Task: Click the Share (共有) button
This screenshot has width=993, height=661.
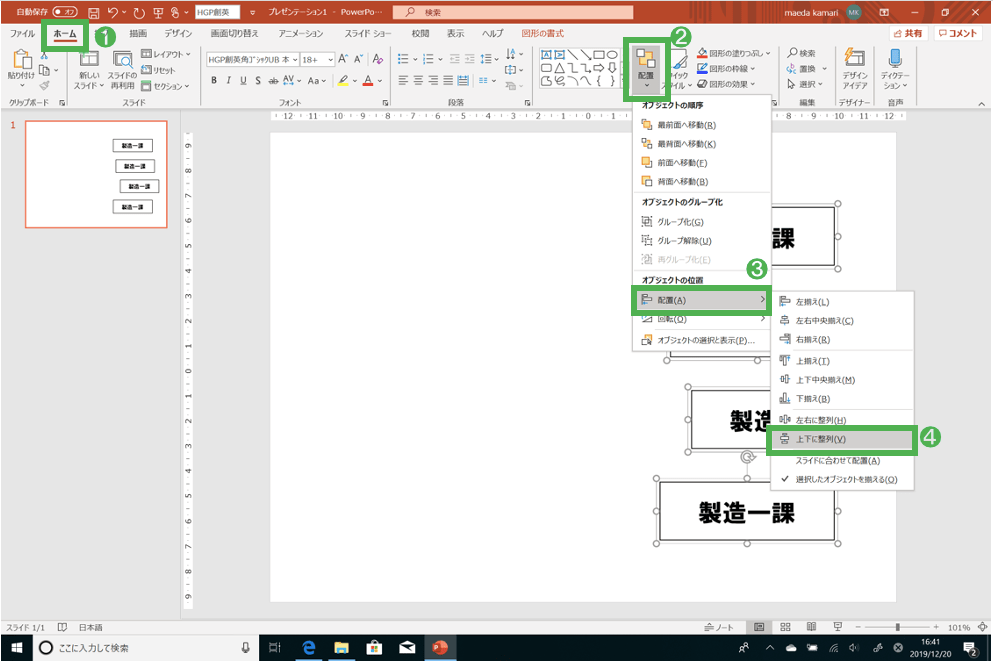Action: coord(908,34)
